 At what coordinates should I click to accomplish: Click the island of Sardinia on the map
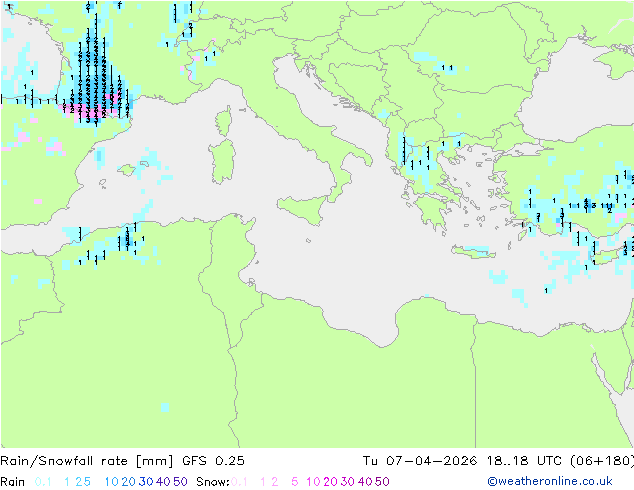[222, 162]
